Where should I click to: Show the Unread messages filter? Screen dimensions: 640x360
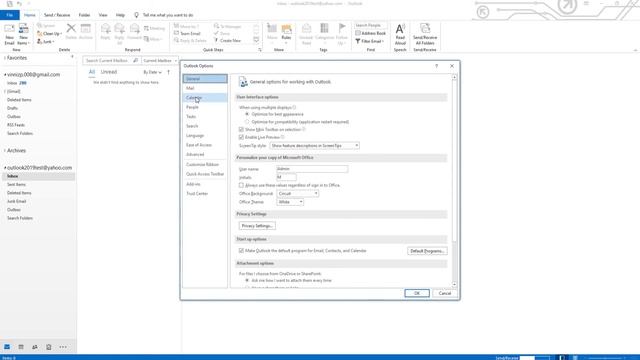coord(109,72)
